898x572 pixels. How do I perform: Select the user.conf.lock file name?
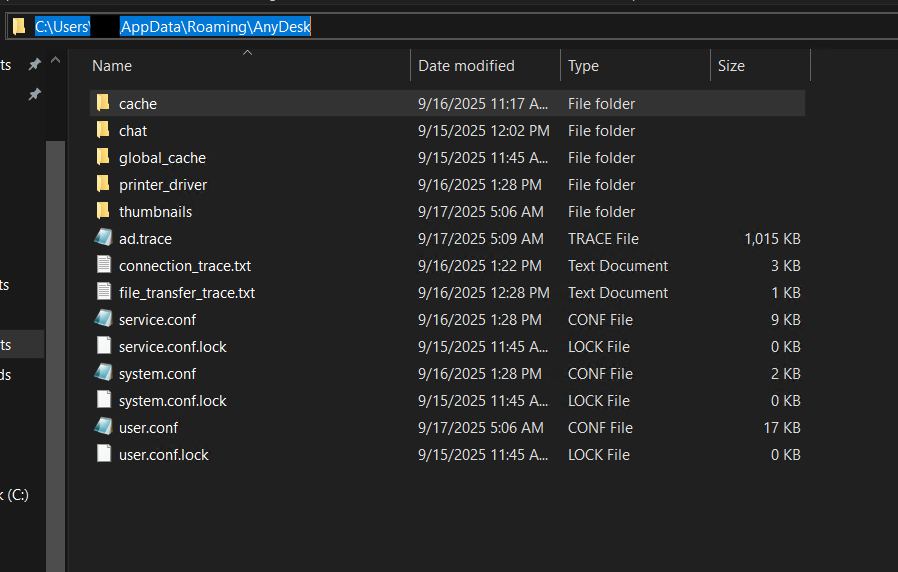click(x=163, y=455)
